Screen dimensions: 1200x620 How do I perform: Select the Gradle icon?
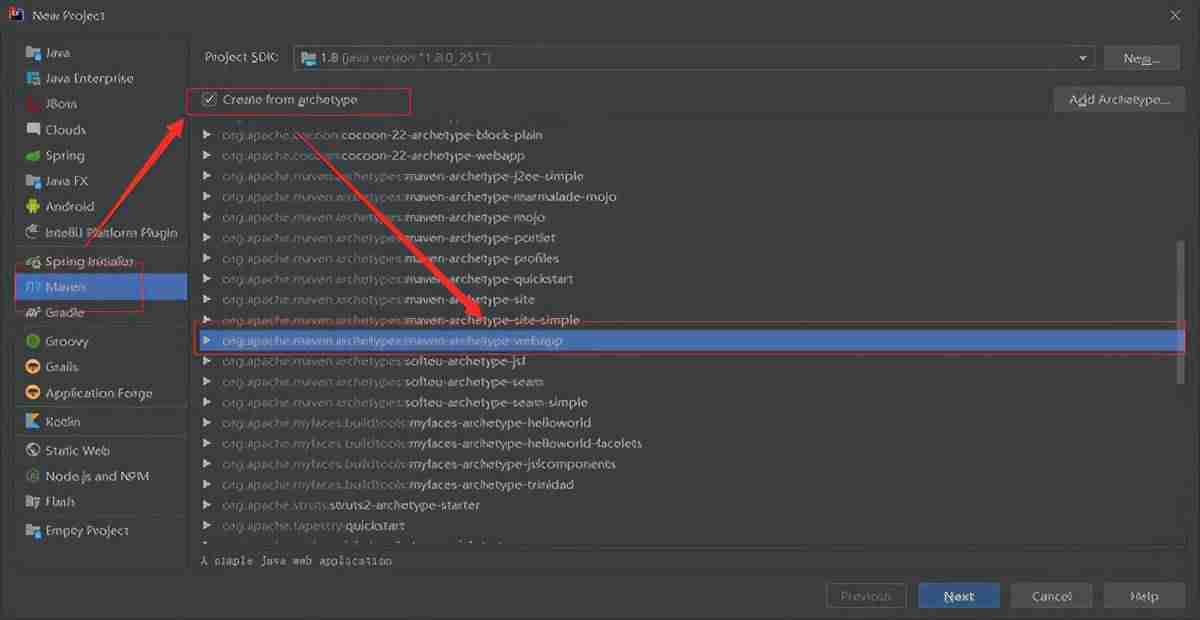click(33, 313)
